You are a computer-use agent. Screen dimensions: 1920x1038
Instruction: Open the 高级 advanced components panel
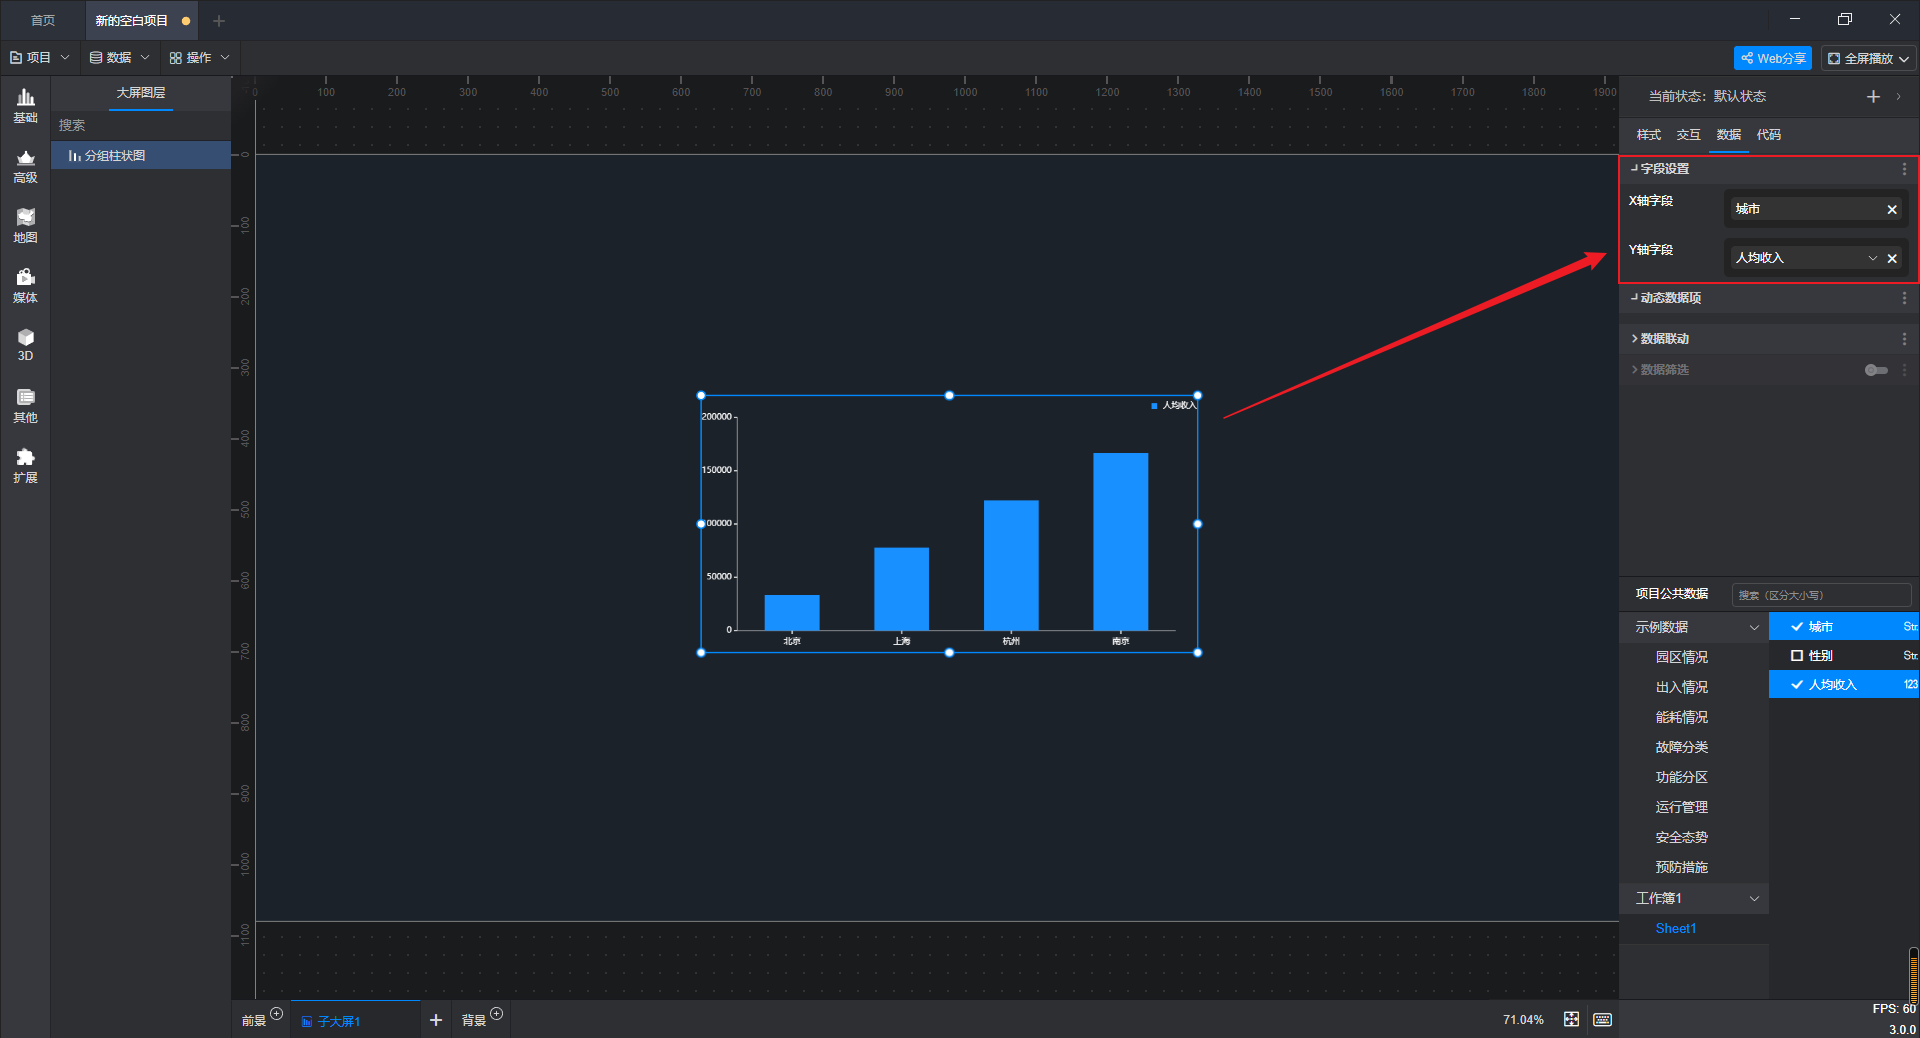[x=25, y=166]
